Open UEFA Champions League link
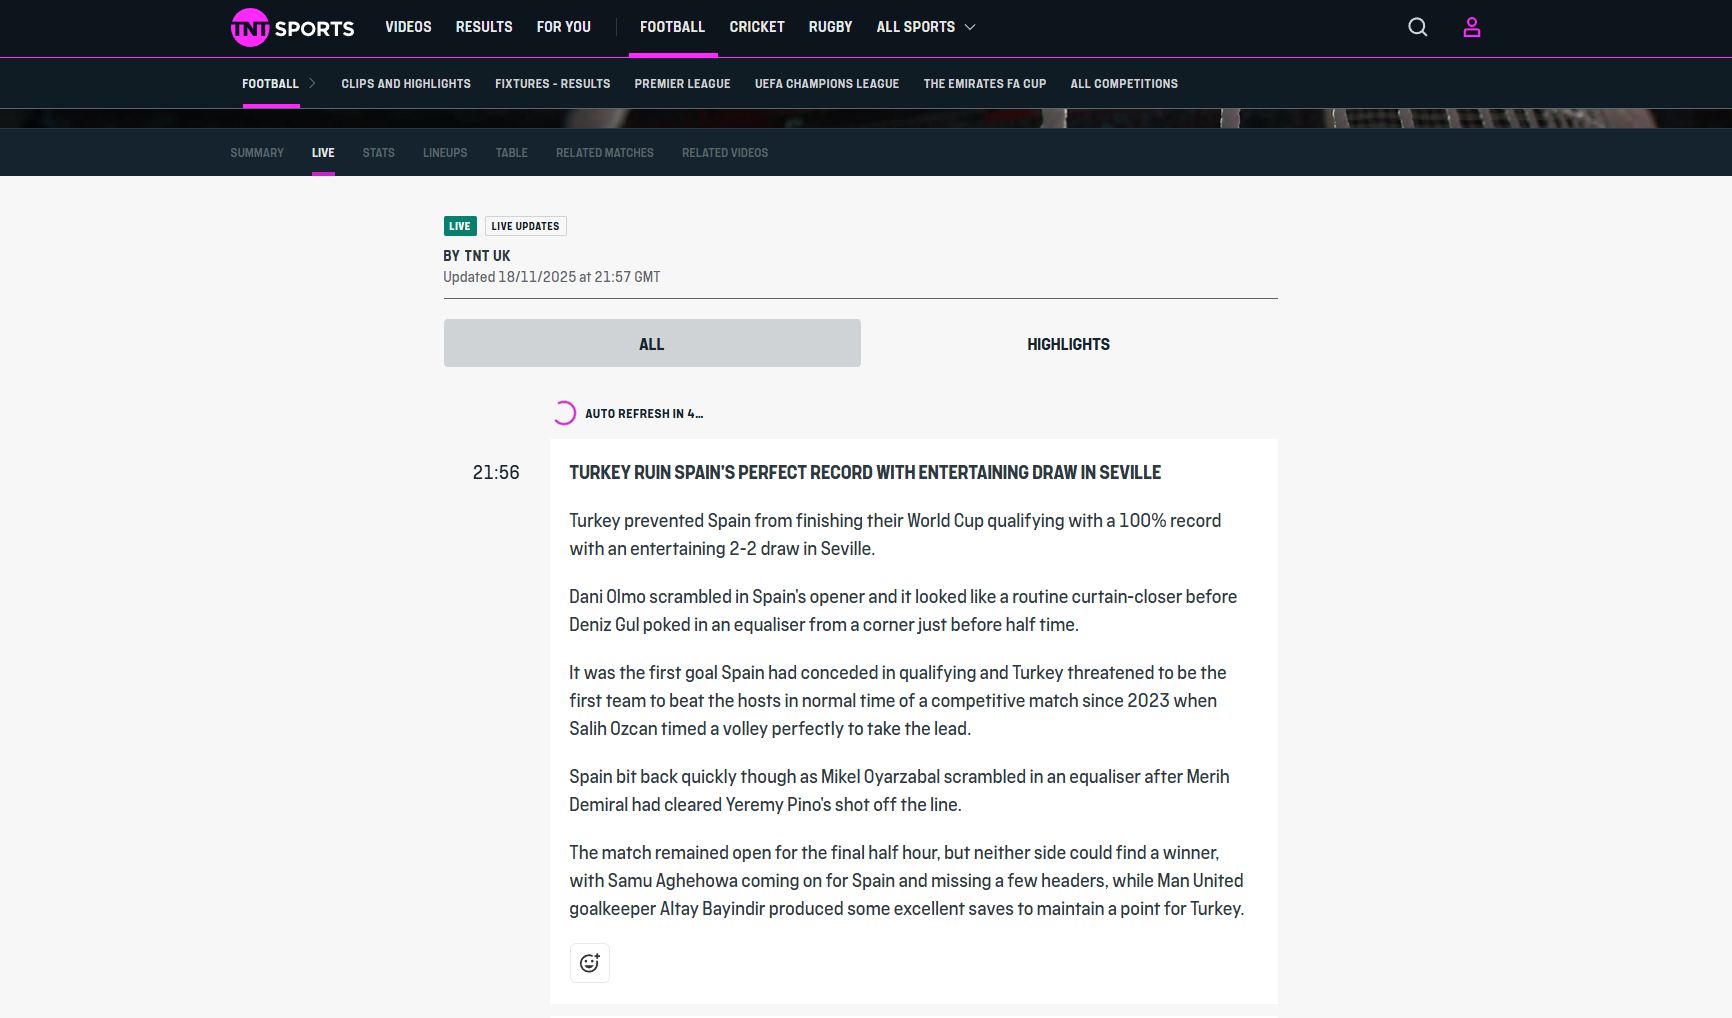 point(827,84)
